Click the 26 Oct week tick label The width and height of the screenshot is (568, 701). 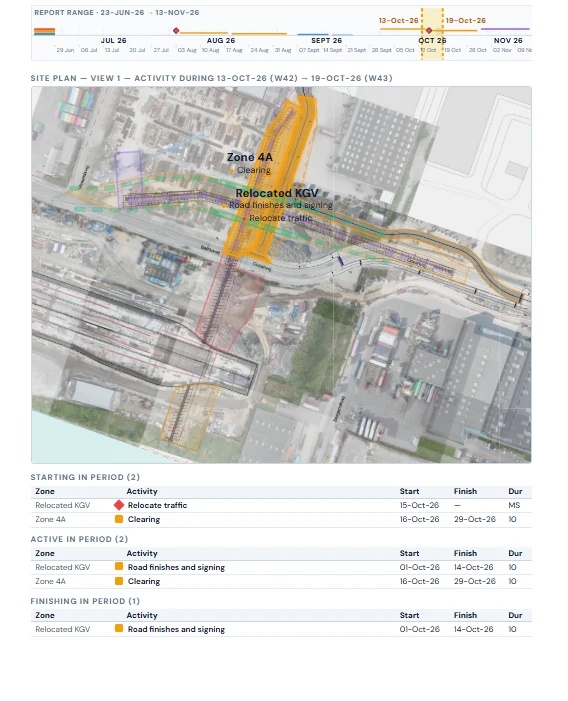click(477, 50)
